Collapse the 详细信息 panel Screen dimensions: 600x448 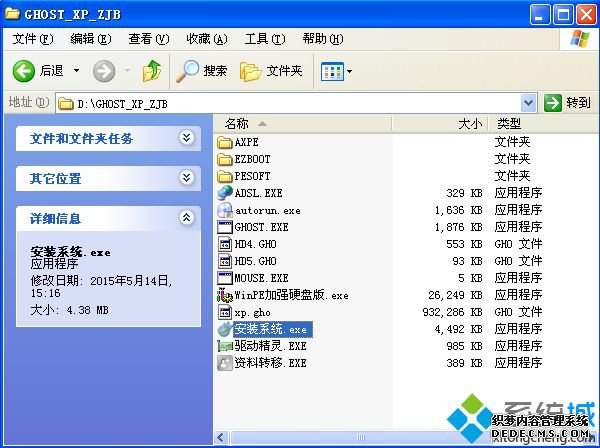pyautogui.click(x=186, y=218)
